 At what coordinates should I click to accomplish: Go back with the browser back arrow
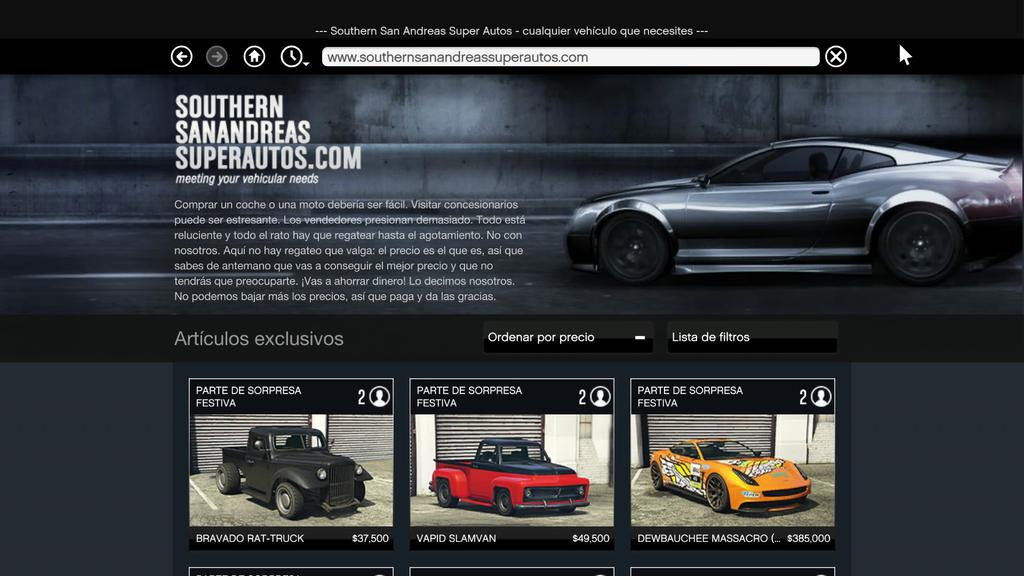[x=182, y=57]
